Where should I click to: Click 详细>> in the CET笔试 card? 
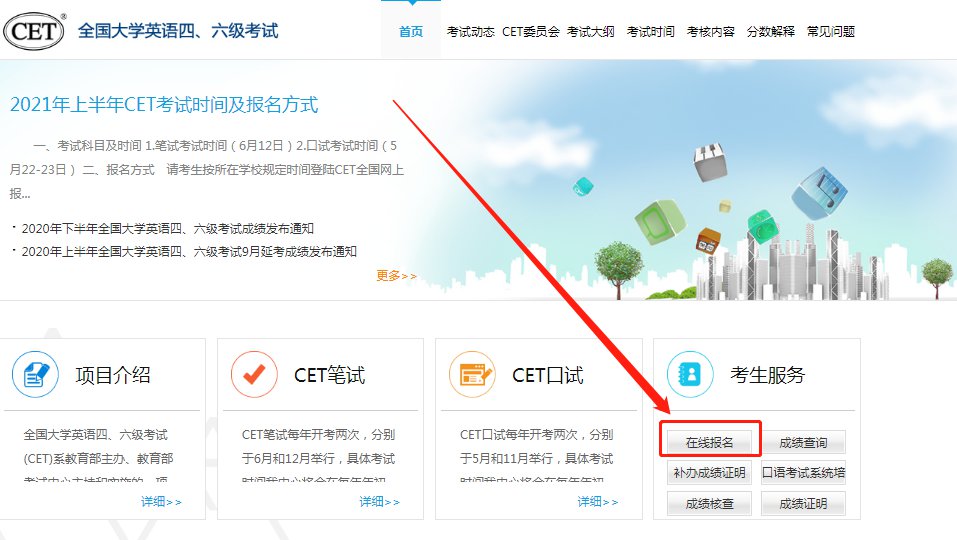380,502
